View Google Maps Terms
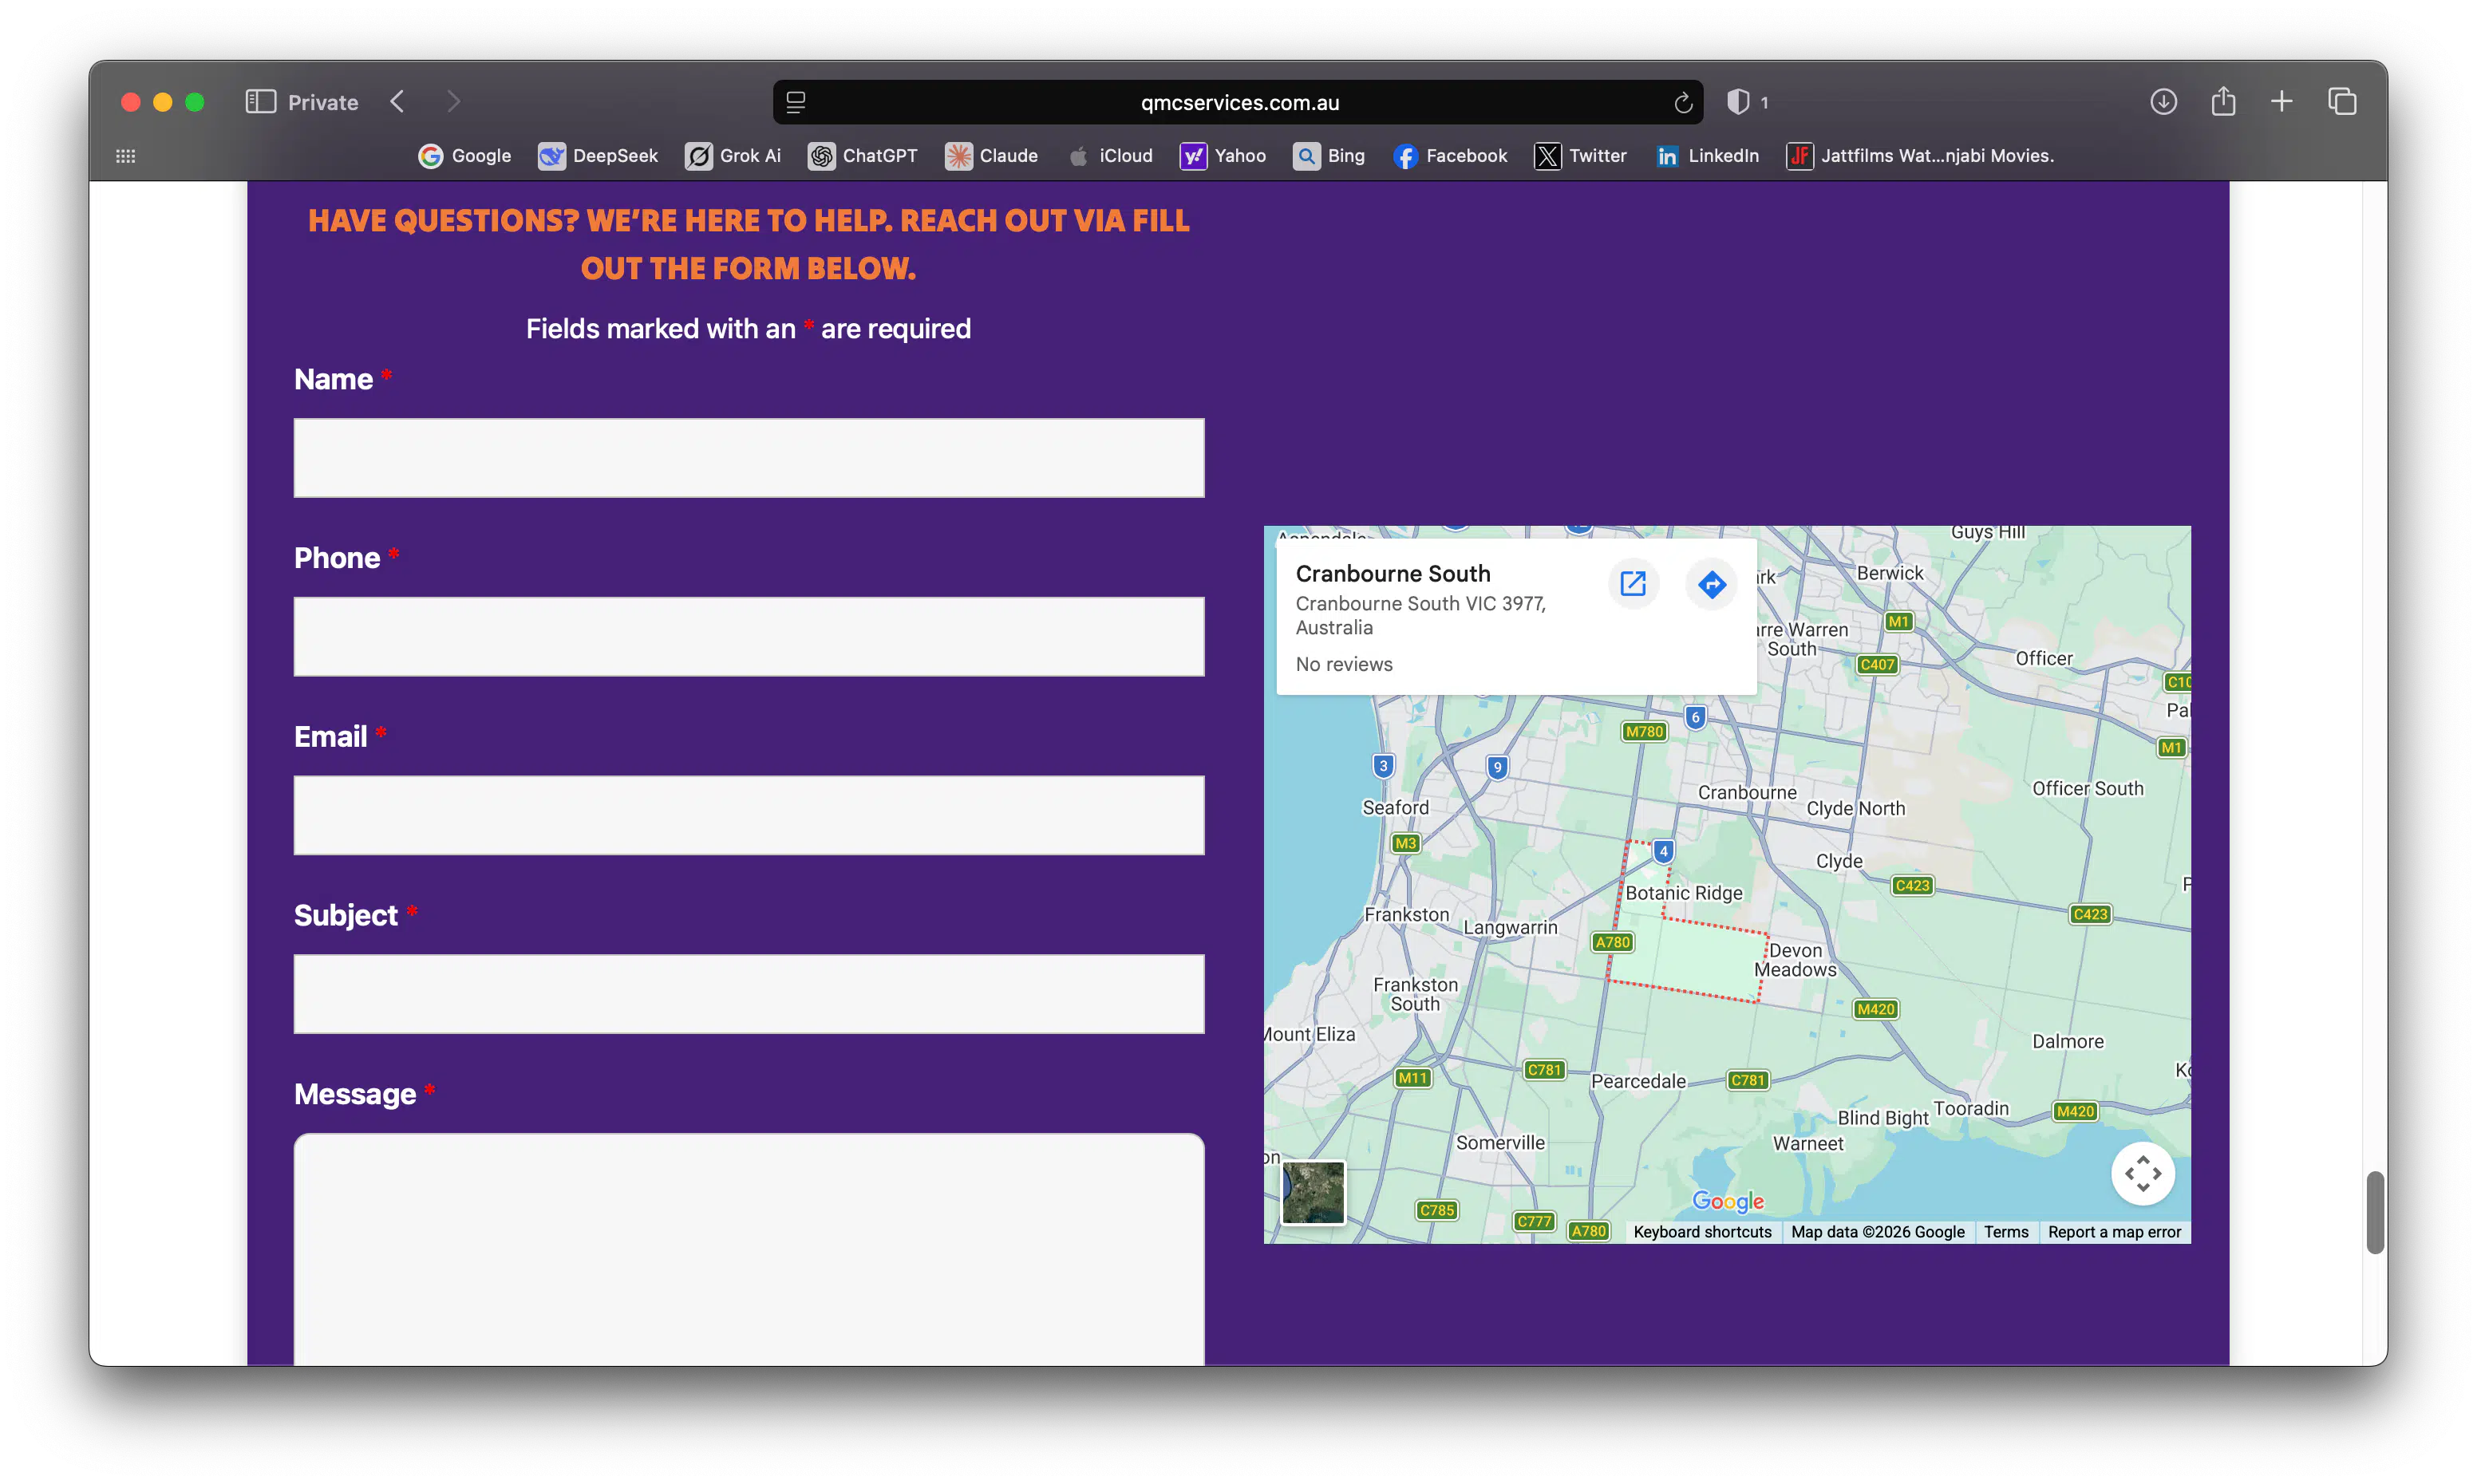The height and width of the screenshot is (1484, 2477). (x=2006, y=1232)
